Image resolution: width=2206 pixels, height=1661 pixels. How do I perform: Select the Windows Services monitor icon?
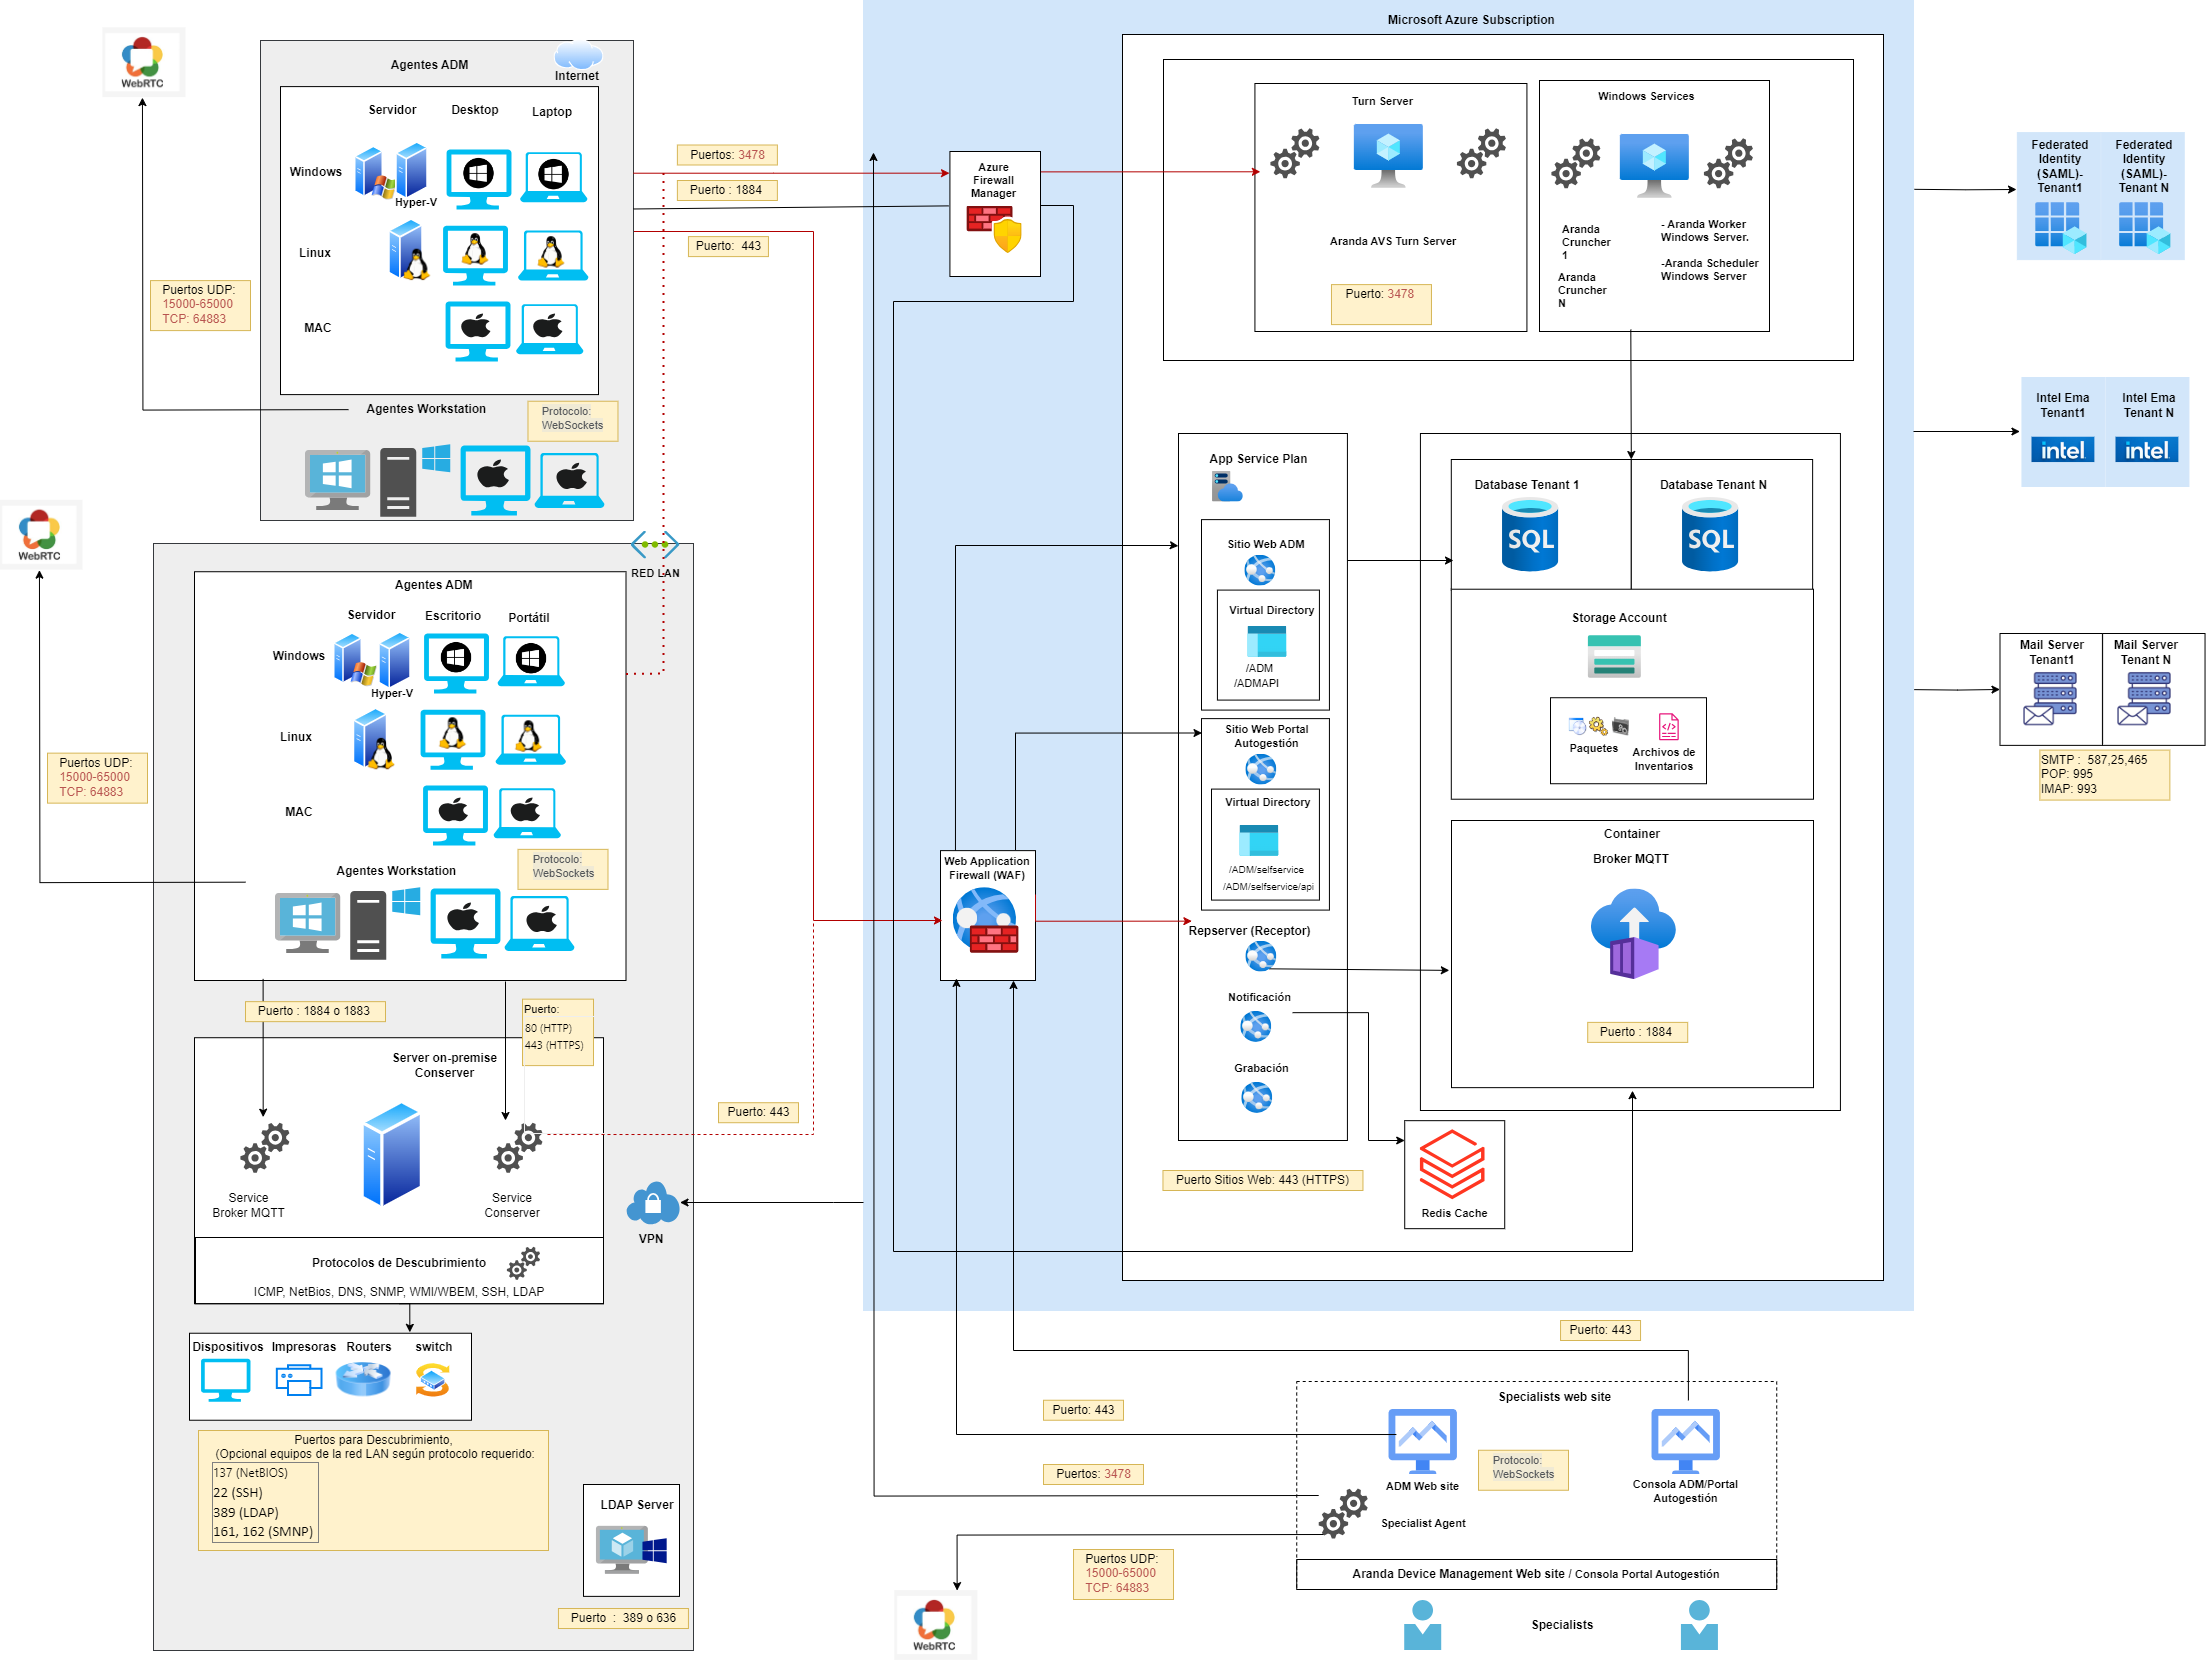click(x=1654, y=165)
